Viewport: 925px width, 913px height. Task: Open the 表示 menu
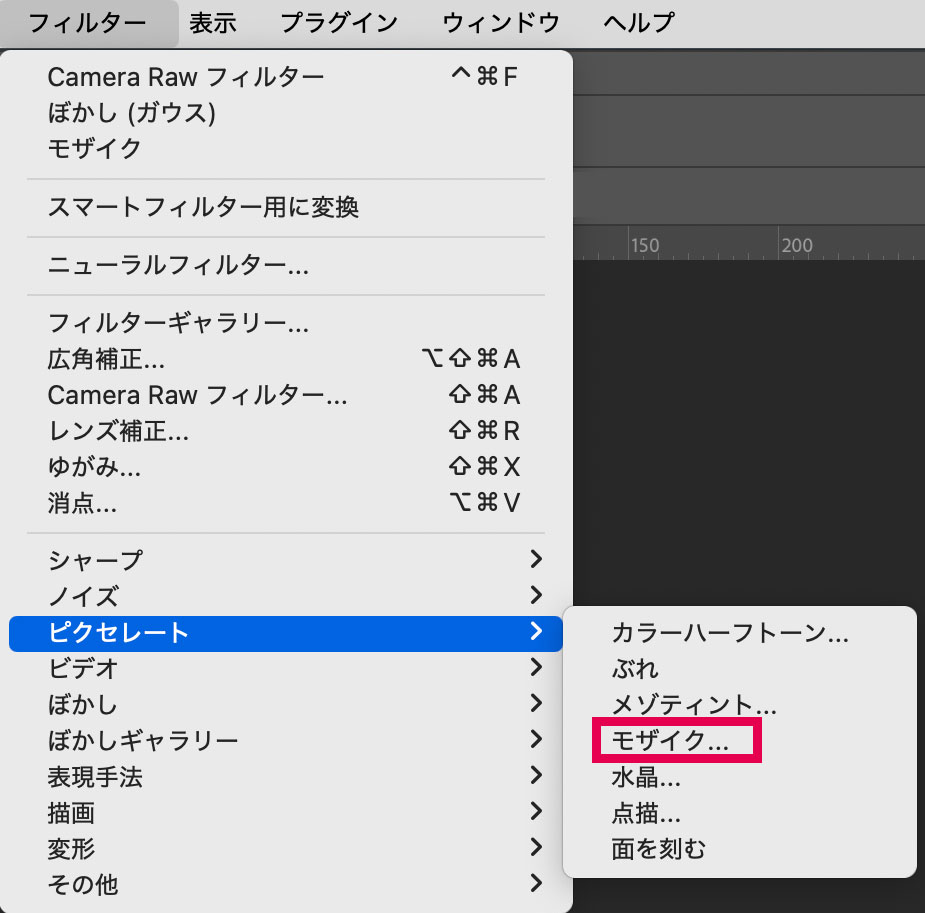[x=212, y=24]
